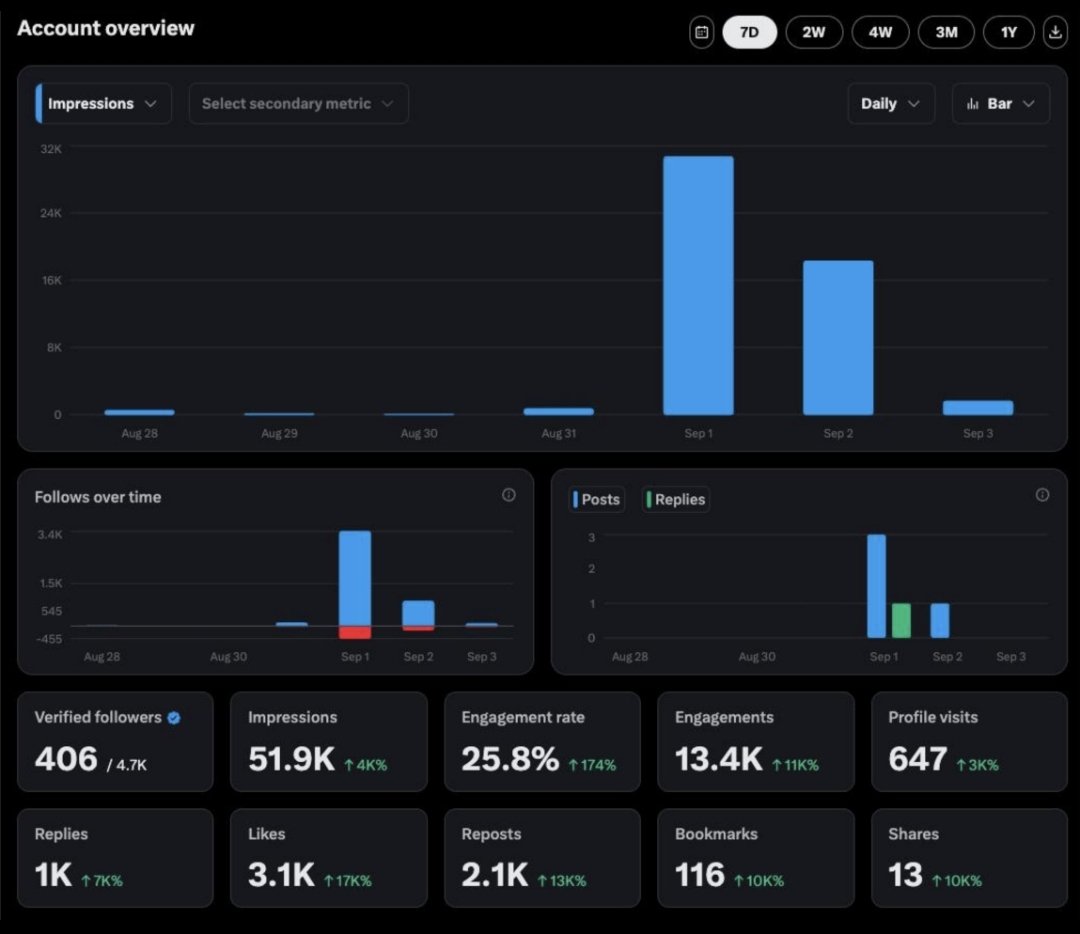
Task: Select the 4W range button
Action: [880, 32]
